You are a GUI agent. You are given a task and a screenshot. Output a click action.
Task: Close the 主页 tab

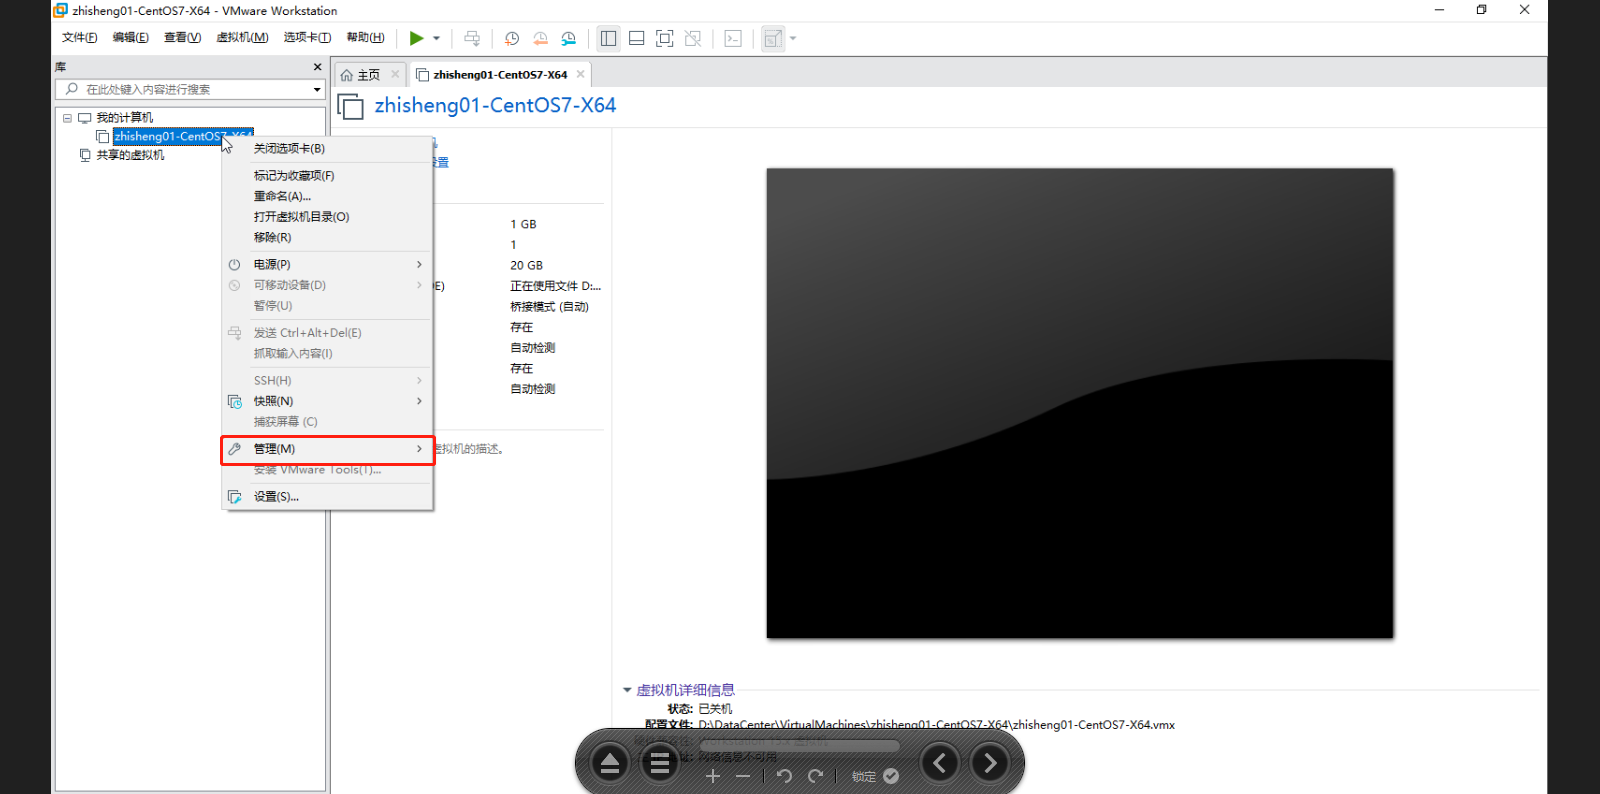click(395, 74)
